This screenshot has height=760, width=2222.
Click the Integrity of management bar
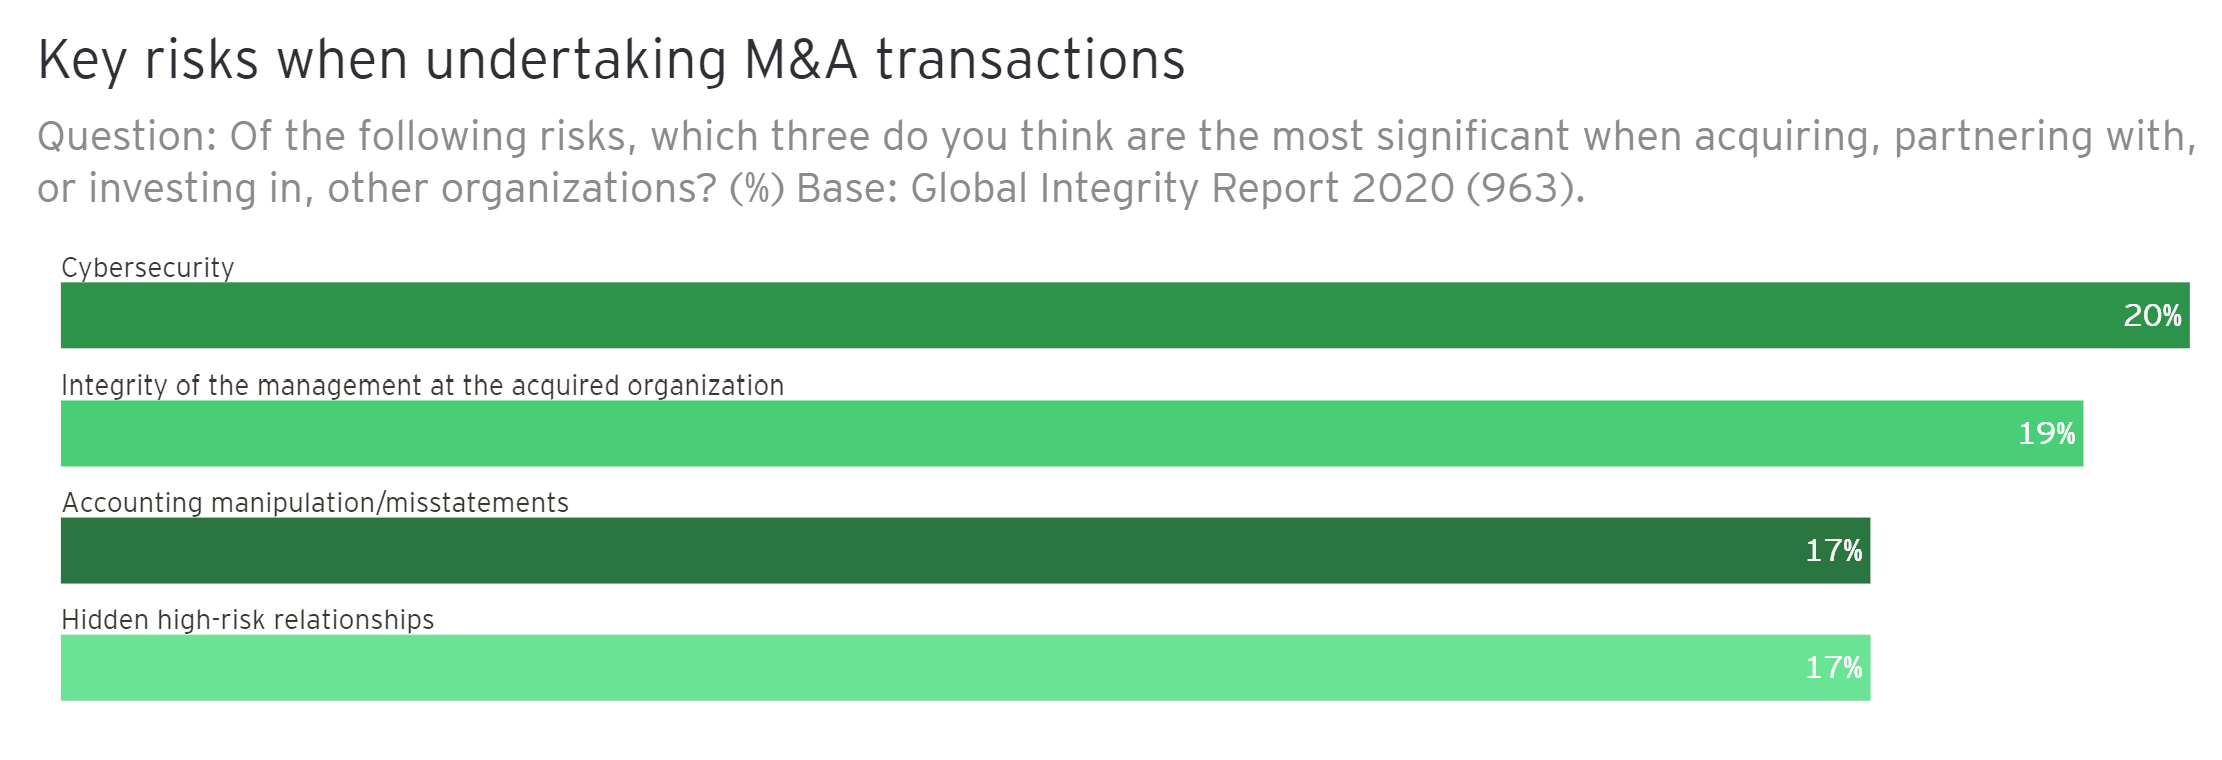coord(1000,434)
